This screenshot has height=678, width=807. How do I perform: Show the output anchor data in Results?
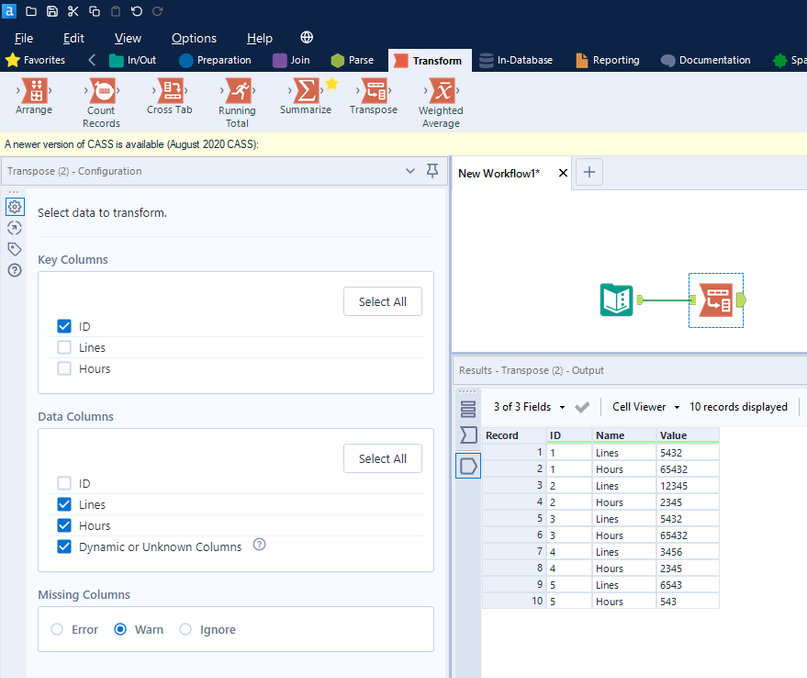click(x=468, y=466)
